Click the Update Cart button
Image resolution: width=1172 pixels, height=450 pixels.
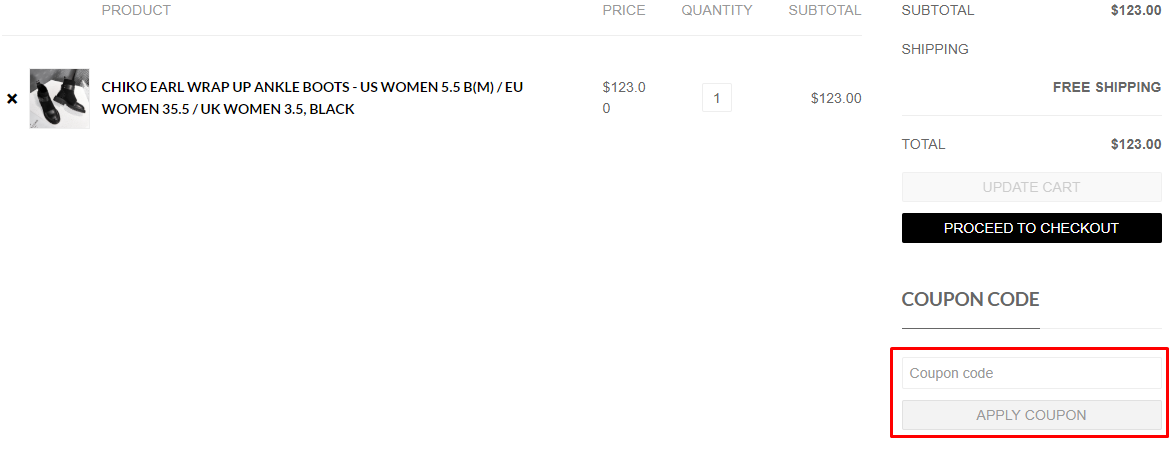1031,187
